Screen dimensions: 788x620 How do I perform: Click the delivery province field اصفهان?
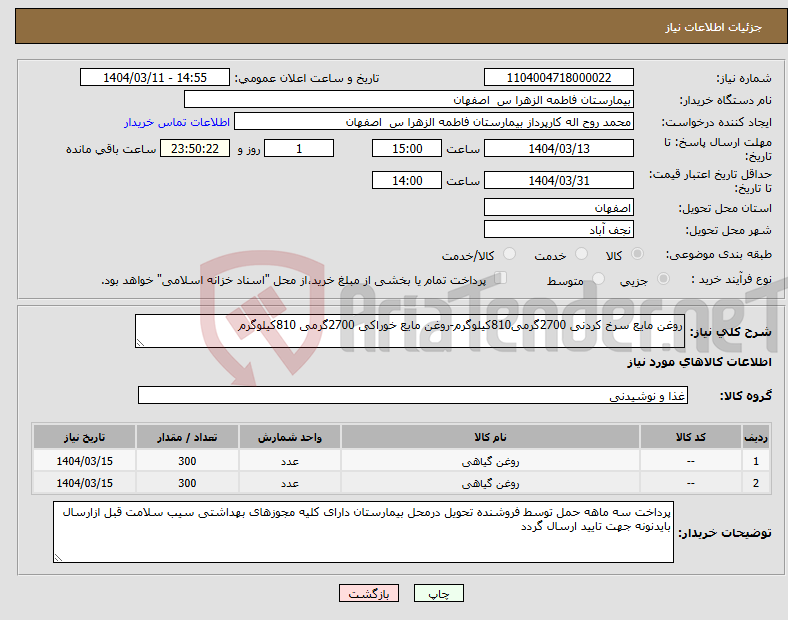point(558,208)
